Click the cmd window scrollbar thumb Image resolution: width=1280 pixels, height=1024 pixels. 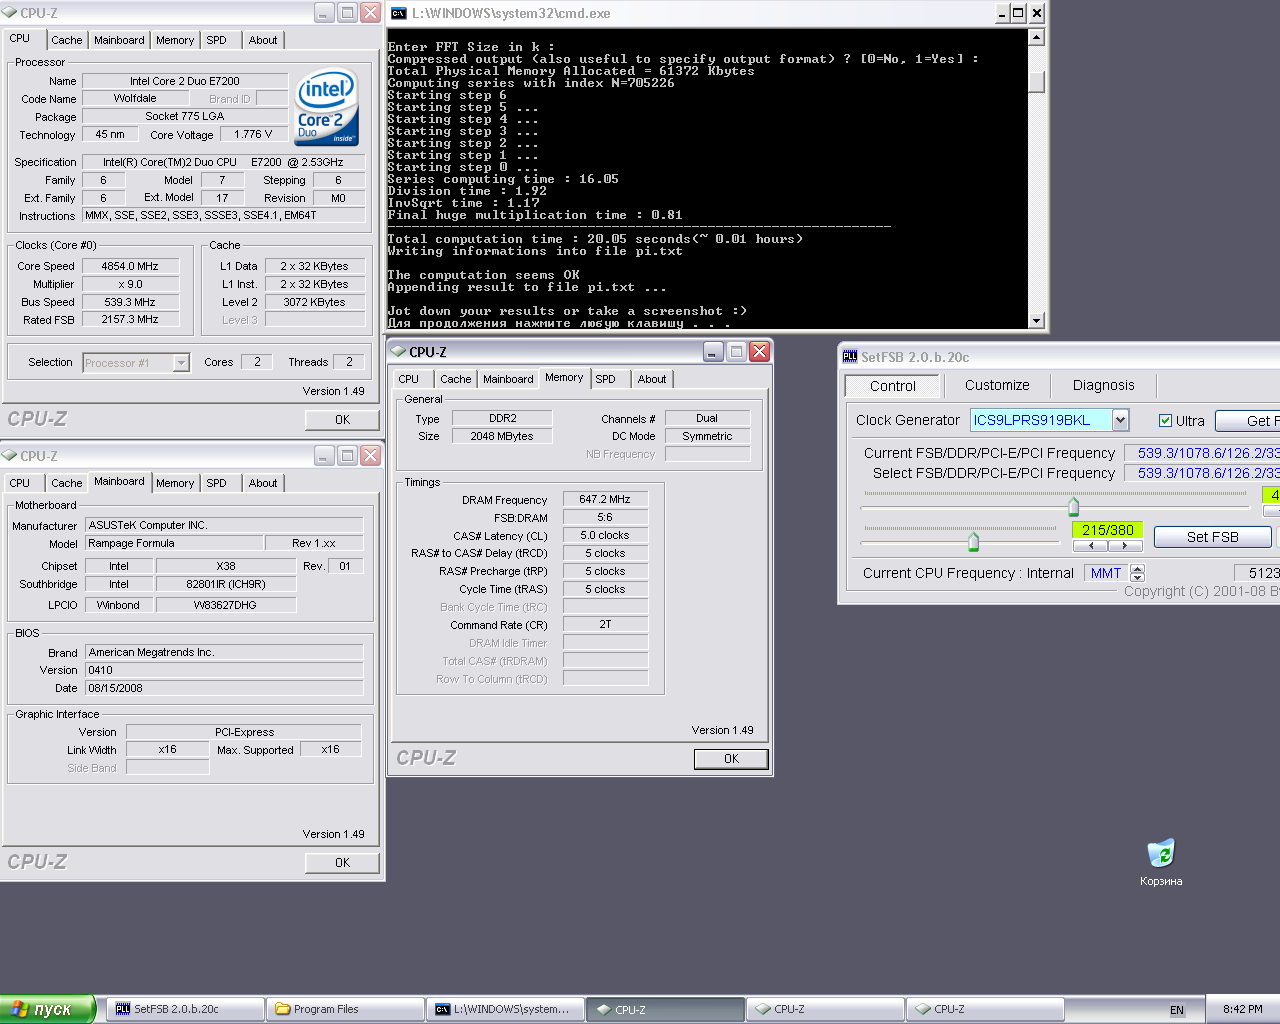pos(1036,82)
